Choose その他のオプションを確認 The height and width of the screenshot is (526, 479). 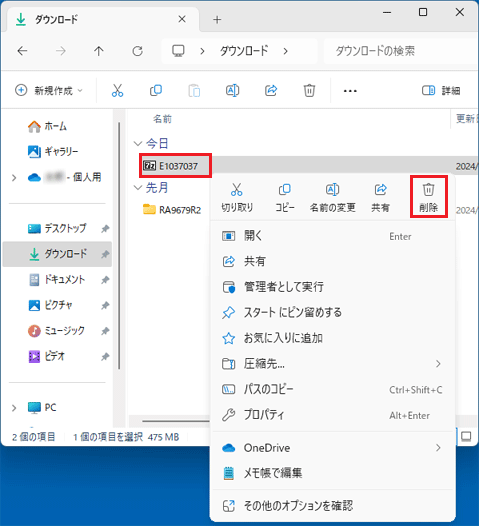tap(332, 506)
